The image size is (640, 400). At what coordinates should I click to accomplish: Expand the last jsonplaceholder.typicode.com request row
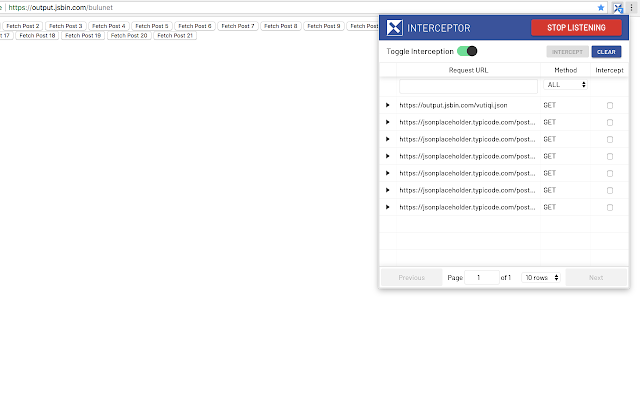click(x=388, y=207)
